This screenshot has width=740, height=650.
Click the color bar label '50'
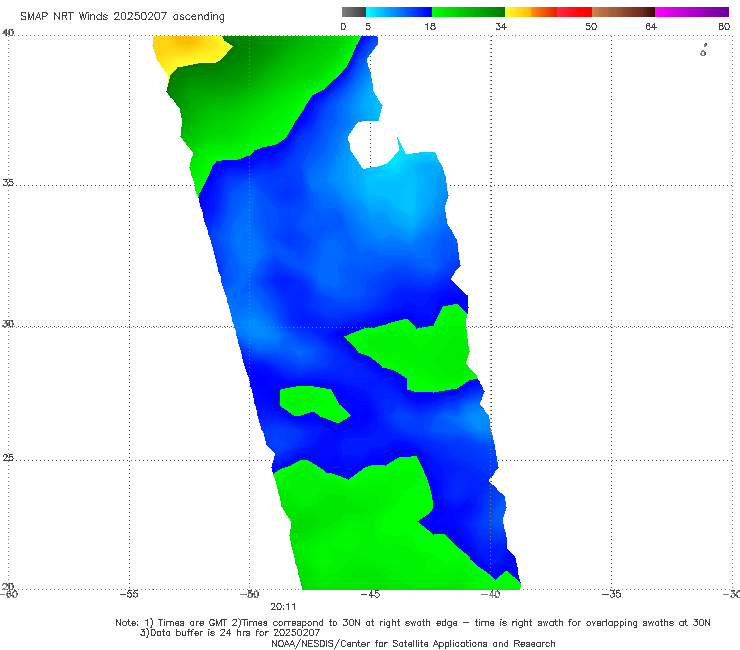click(591, 26)
